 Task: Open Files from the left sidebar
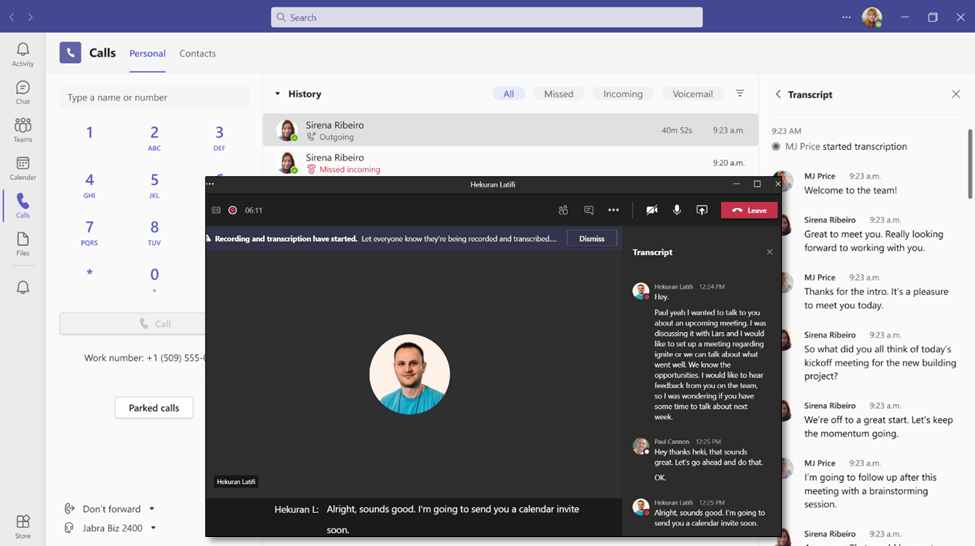click(22, 244)
